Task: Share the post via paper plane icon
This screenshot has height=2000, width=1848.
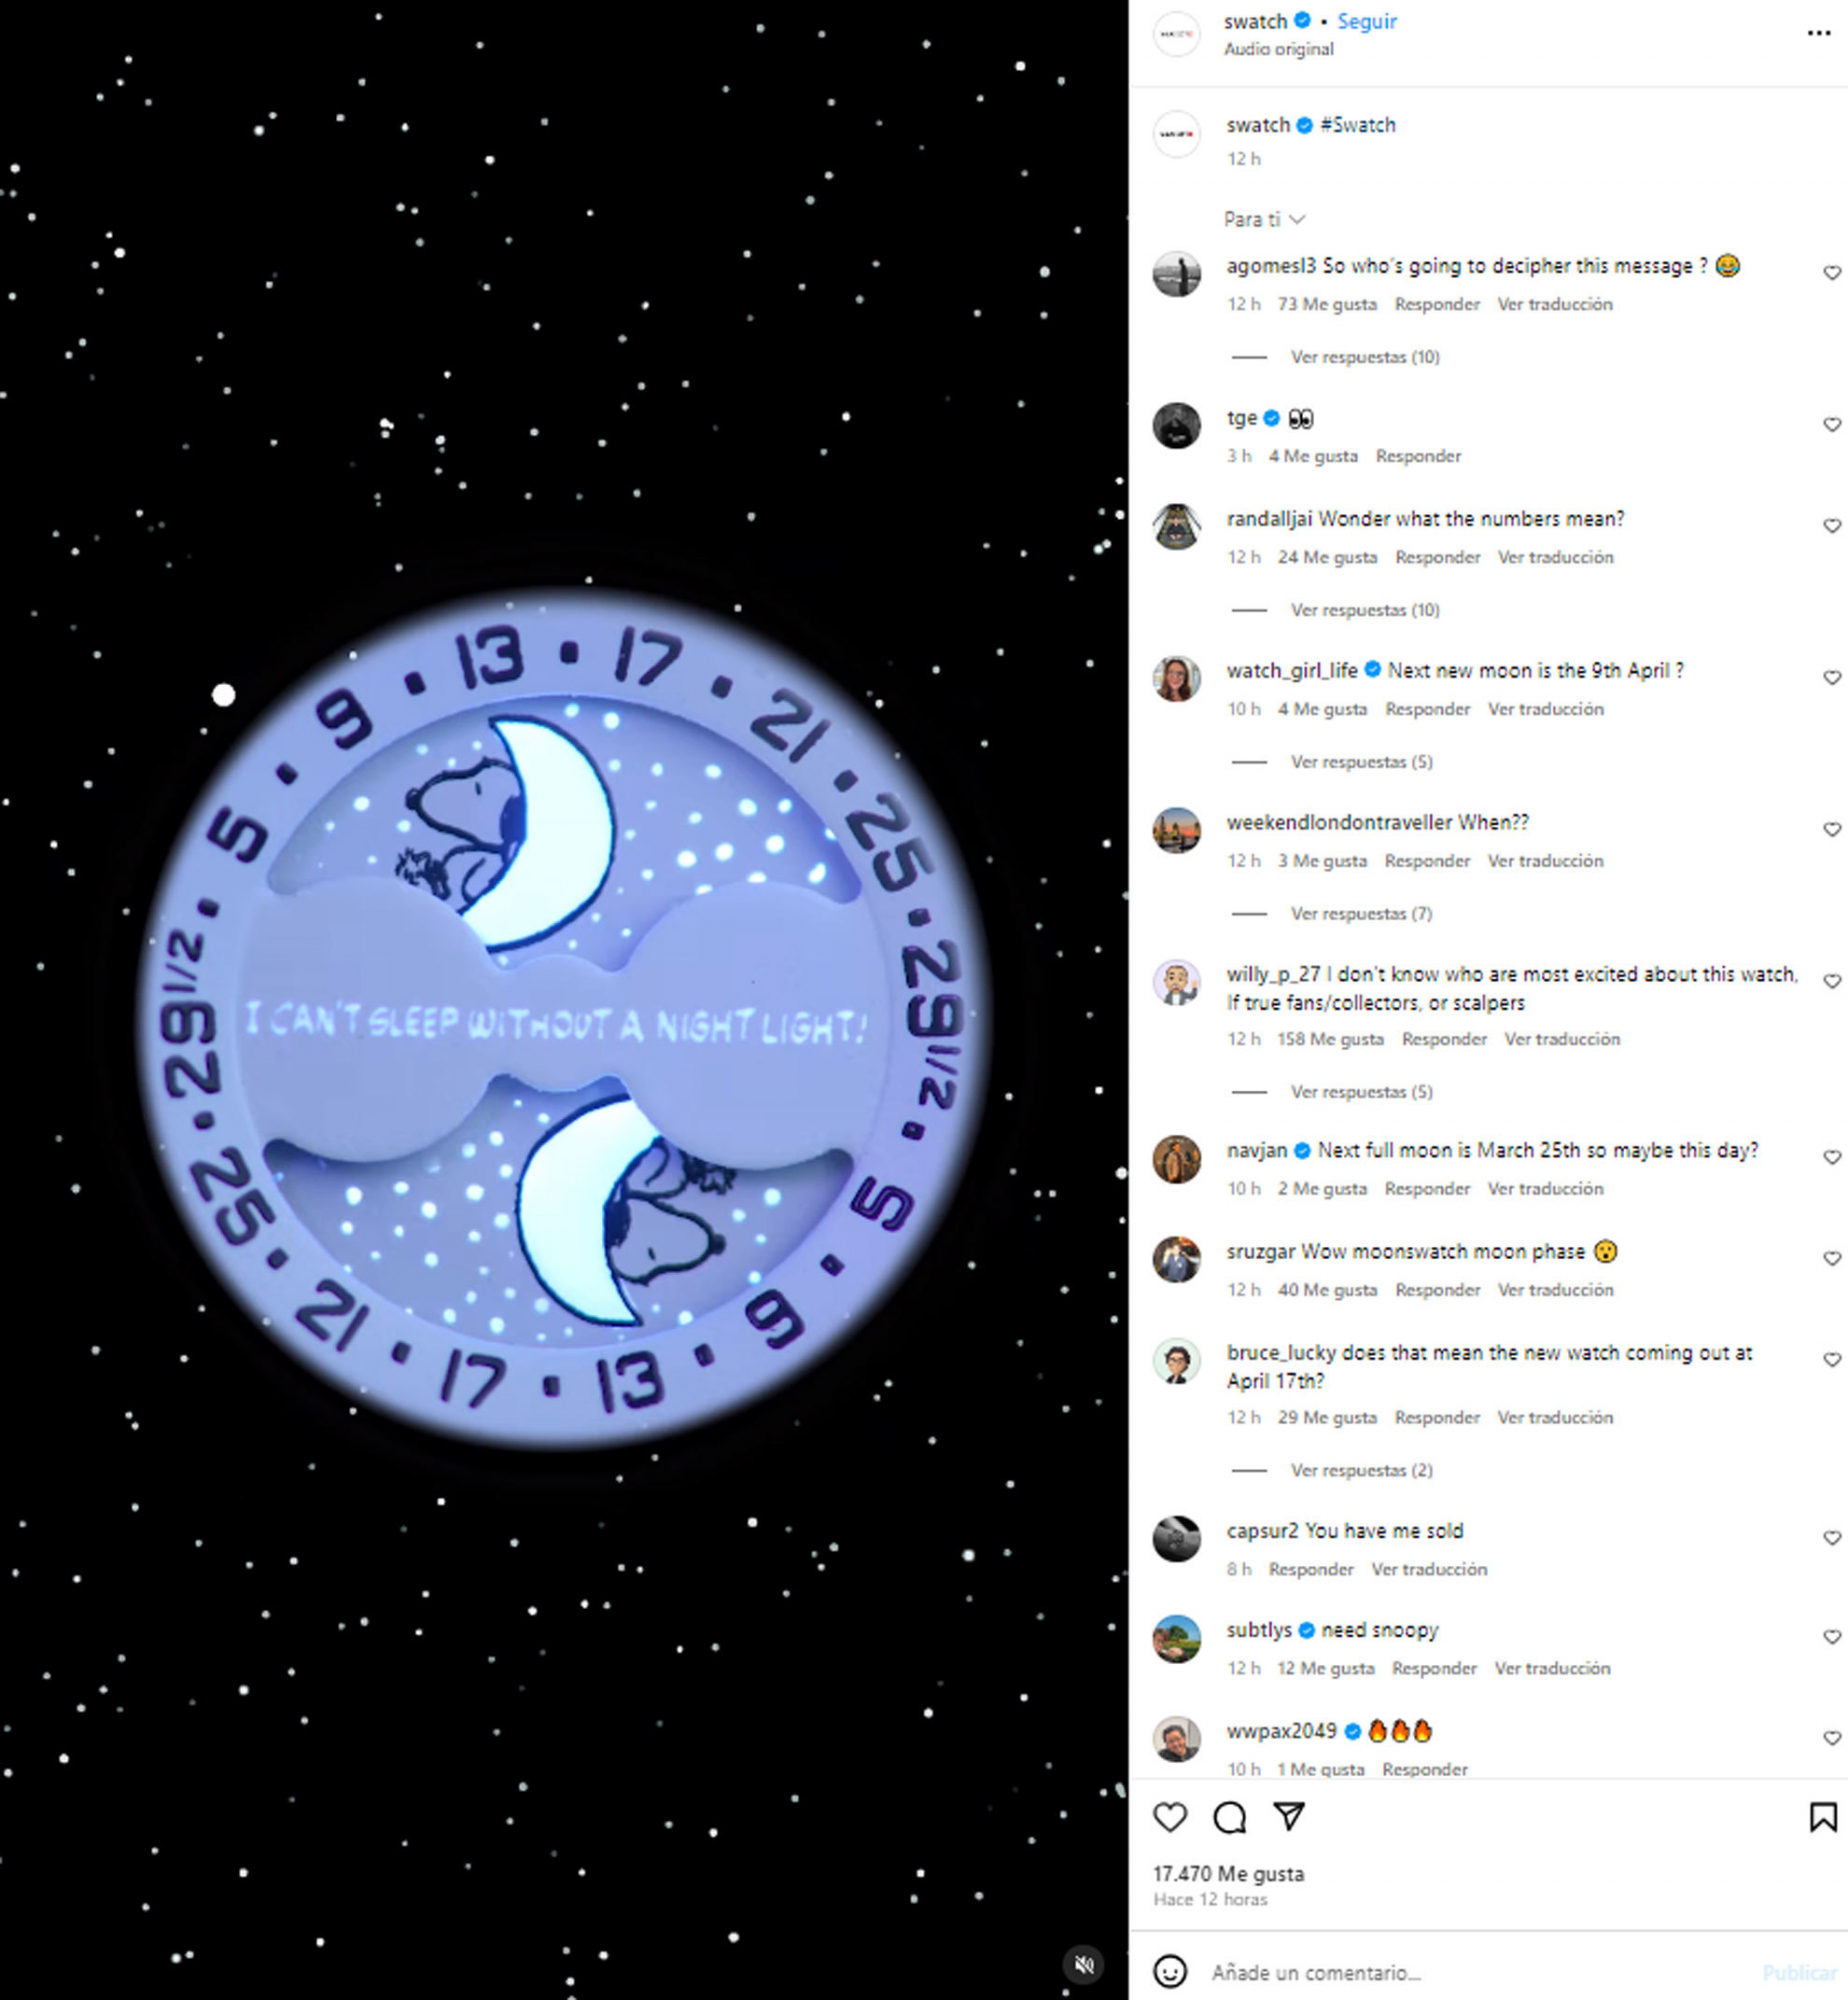Action: [x=1289, y=1816]
